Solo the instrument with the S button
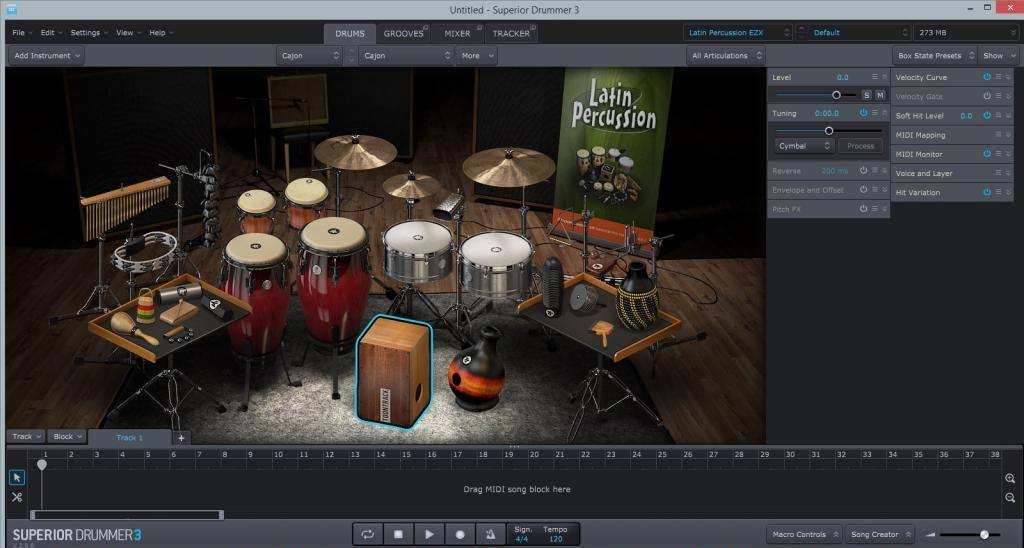Image resolution: width=1024 pixels, height=548 pixels. click(x=867, y=95)
